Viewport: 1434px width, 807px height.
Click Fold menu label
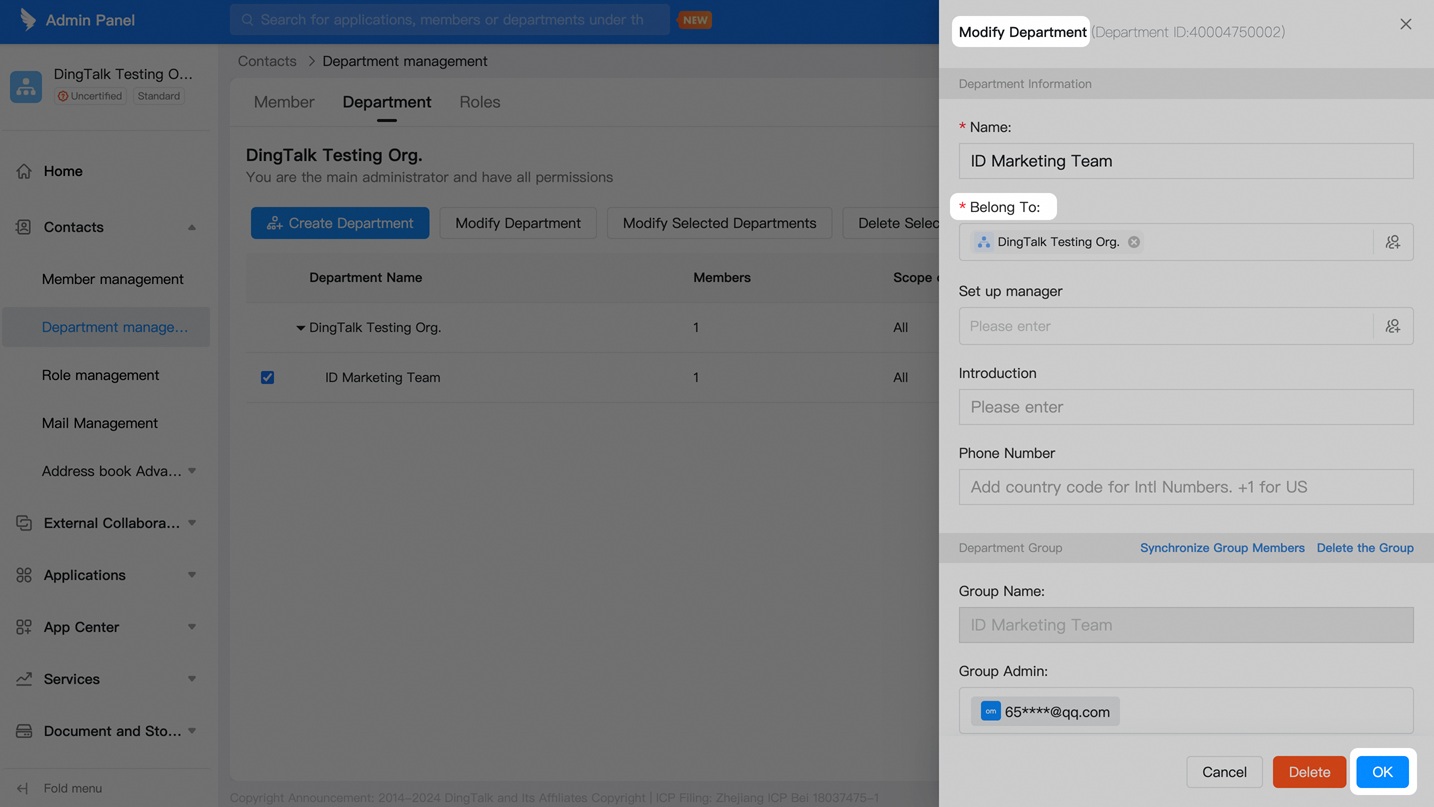(73, 788)
